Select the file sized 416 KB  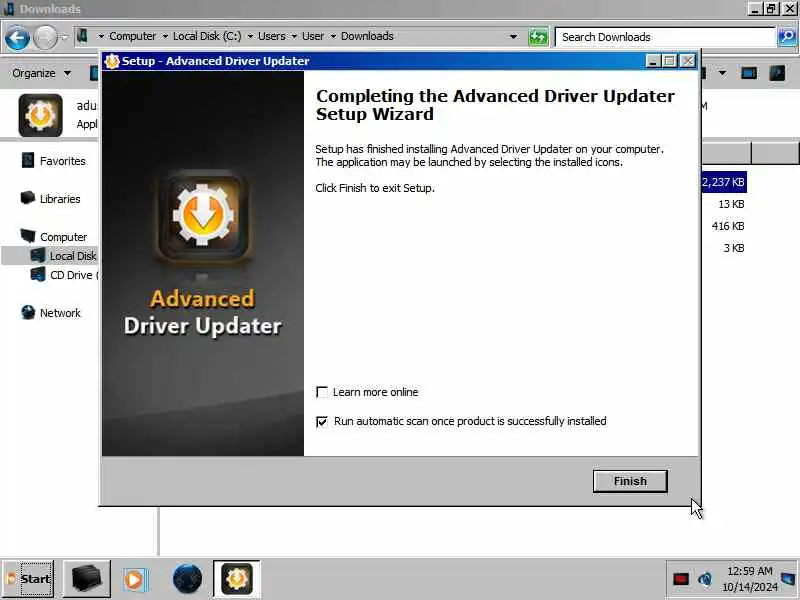pos(728,226)
